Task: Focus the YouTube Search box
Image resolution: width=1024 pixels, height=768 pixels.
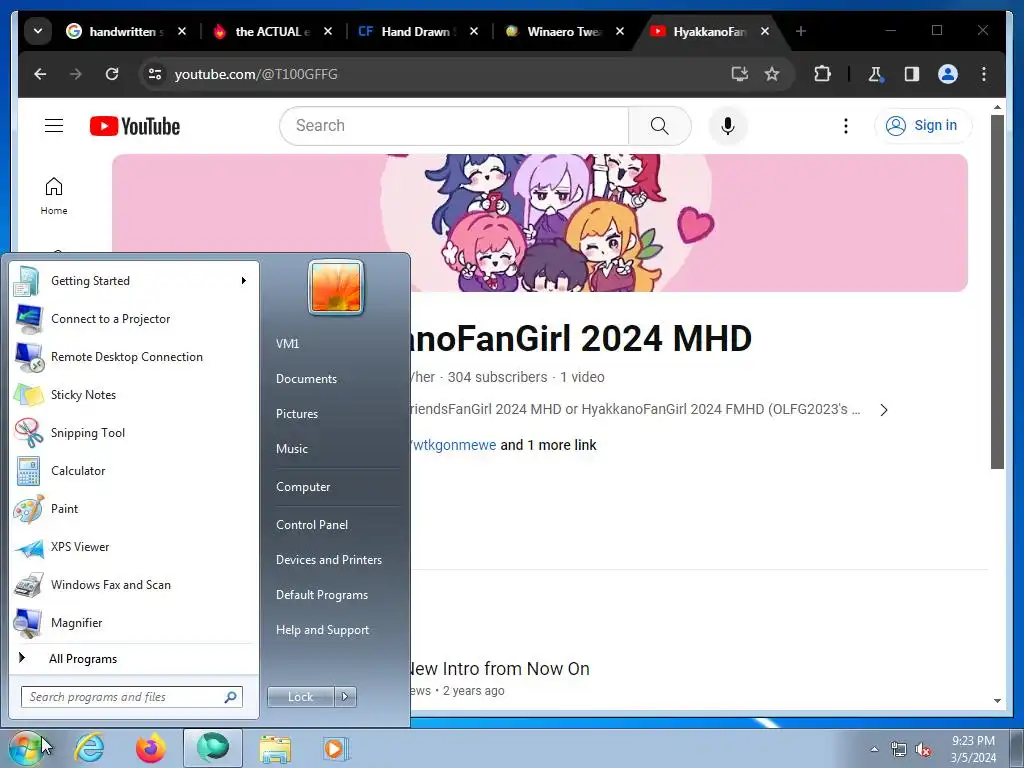Action: click(x=454, y=125)
